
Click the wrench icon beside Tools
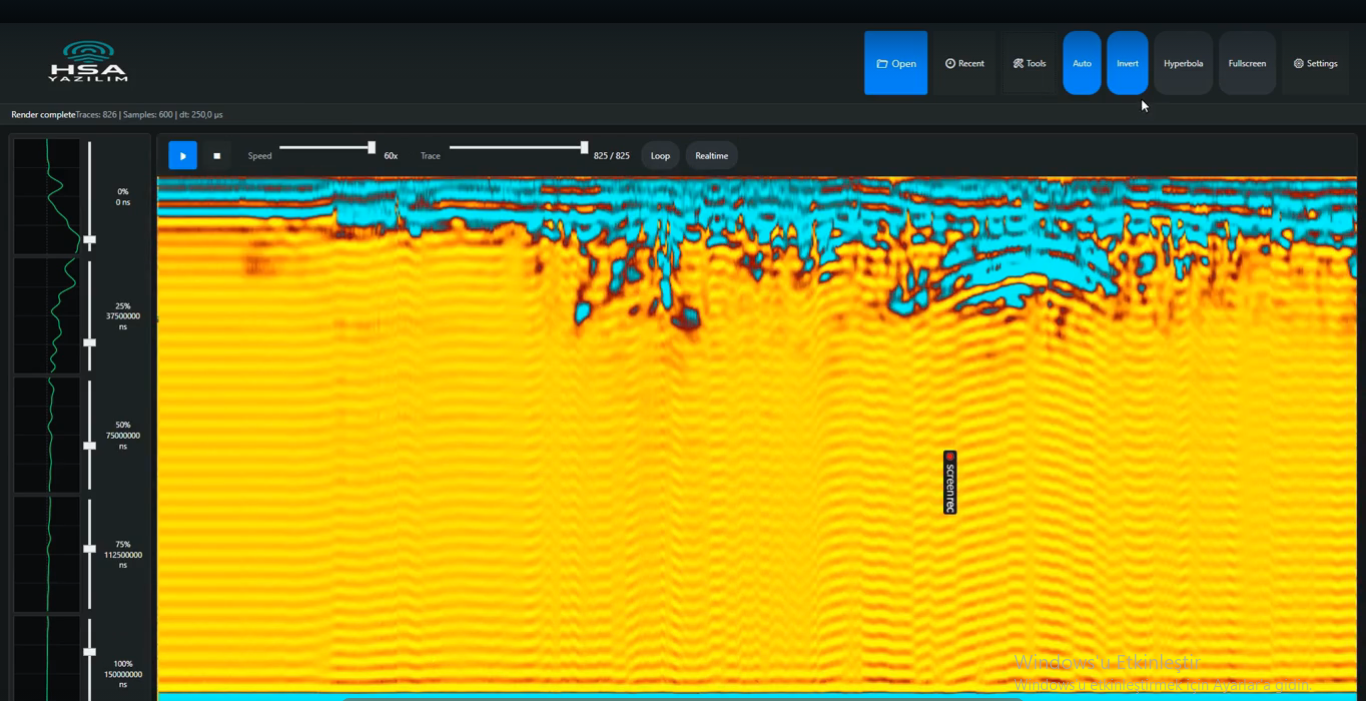(1018, 64)
